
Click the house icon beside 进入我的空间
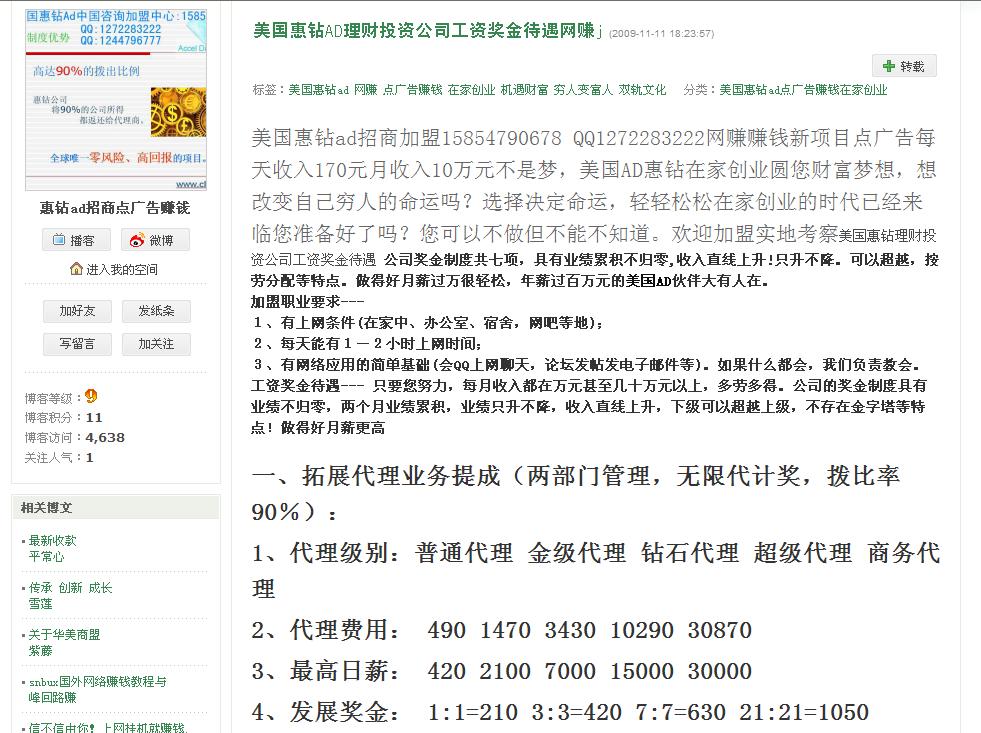pyautogui.click(x=76, y=269)
